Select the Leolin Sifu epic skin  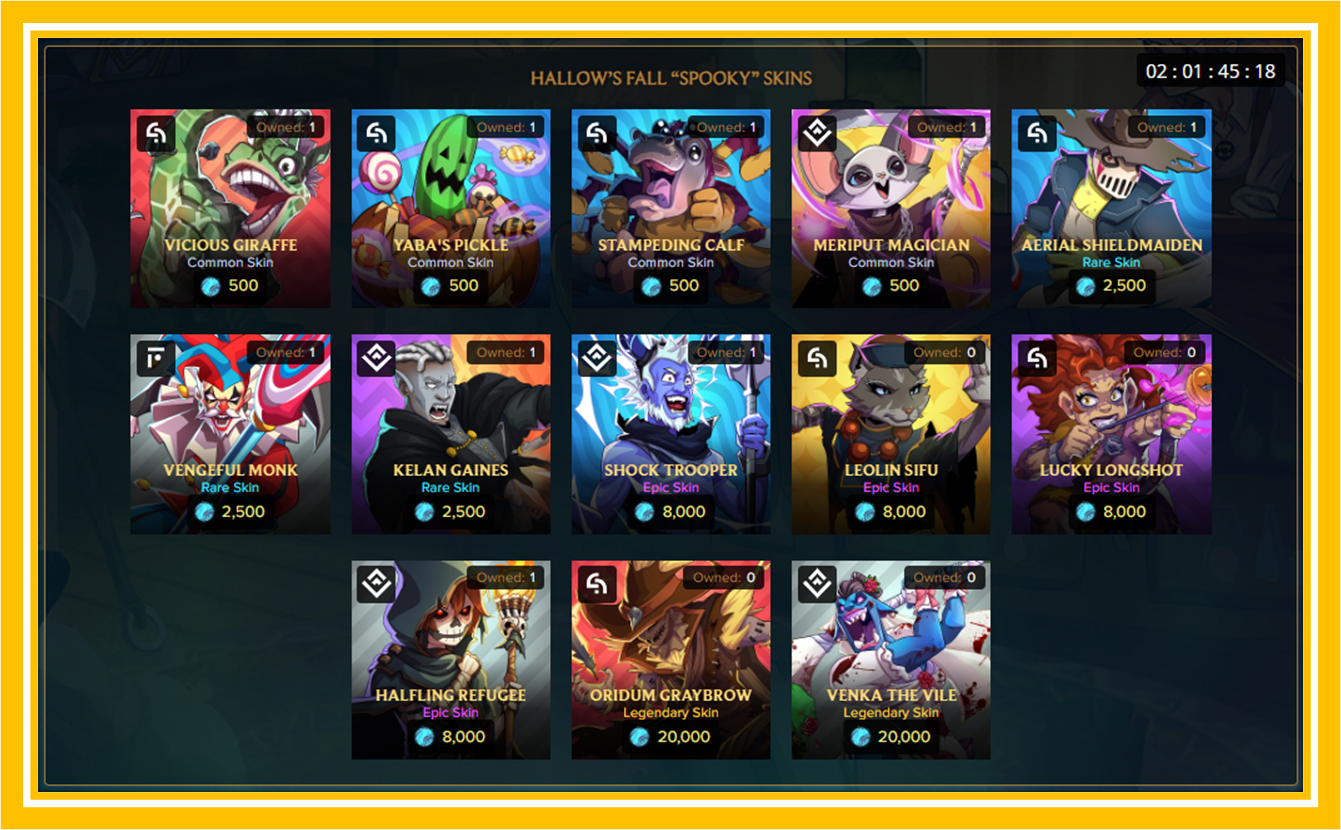pyautogui.click(x=891, y=434)
